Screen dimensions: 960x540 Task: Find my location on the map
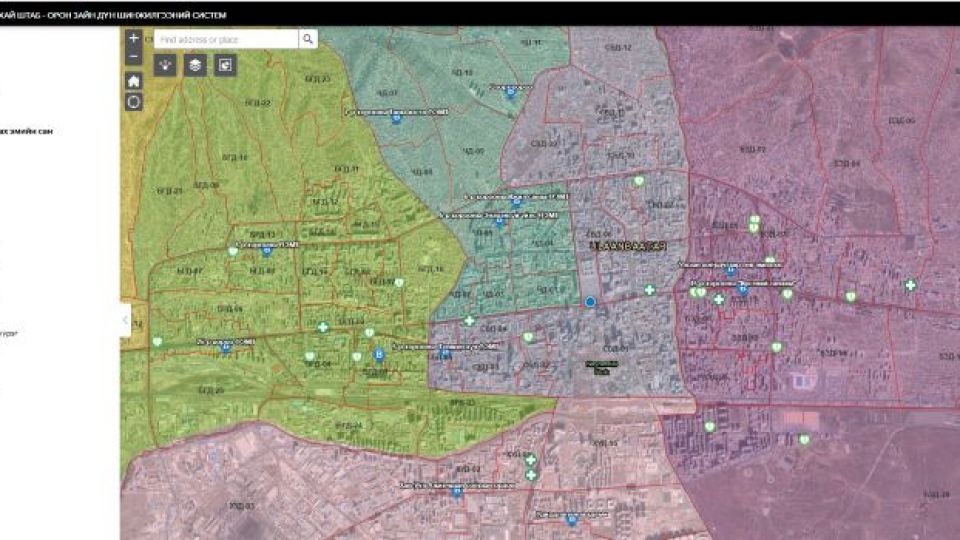[133, 102]
